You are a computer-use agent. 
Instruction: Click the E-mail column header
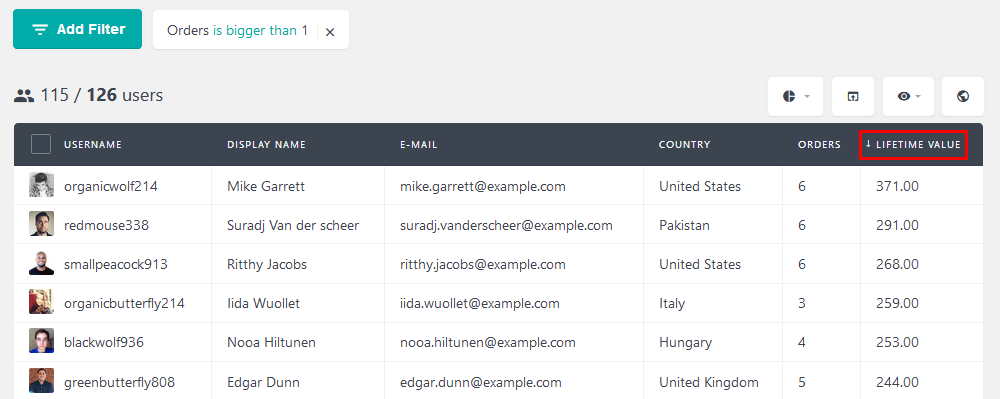click(418, 145)
